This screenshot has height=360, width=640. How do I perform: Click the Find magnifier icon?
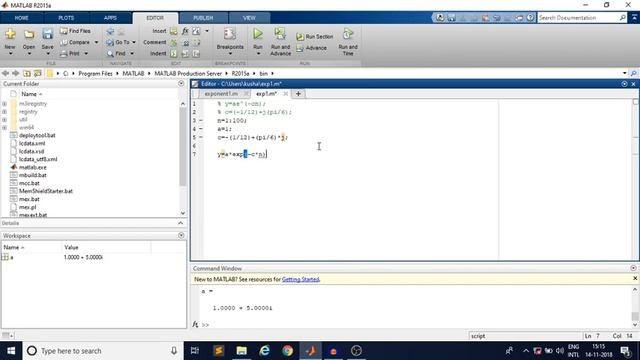(110, 53)
